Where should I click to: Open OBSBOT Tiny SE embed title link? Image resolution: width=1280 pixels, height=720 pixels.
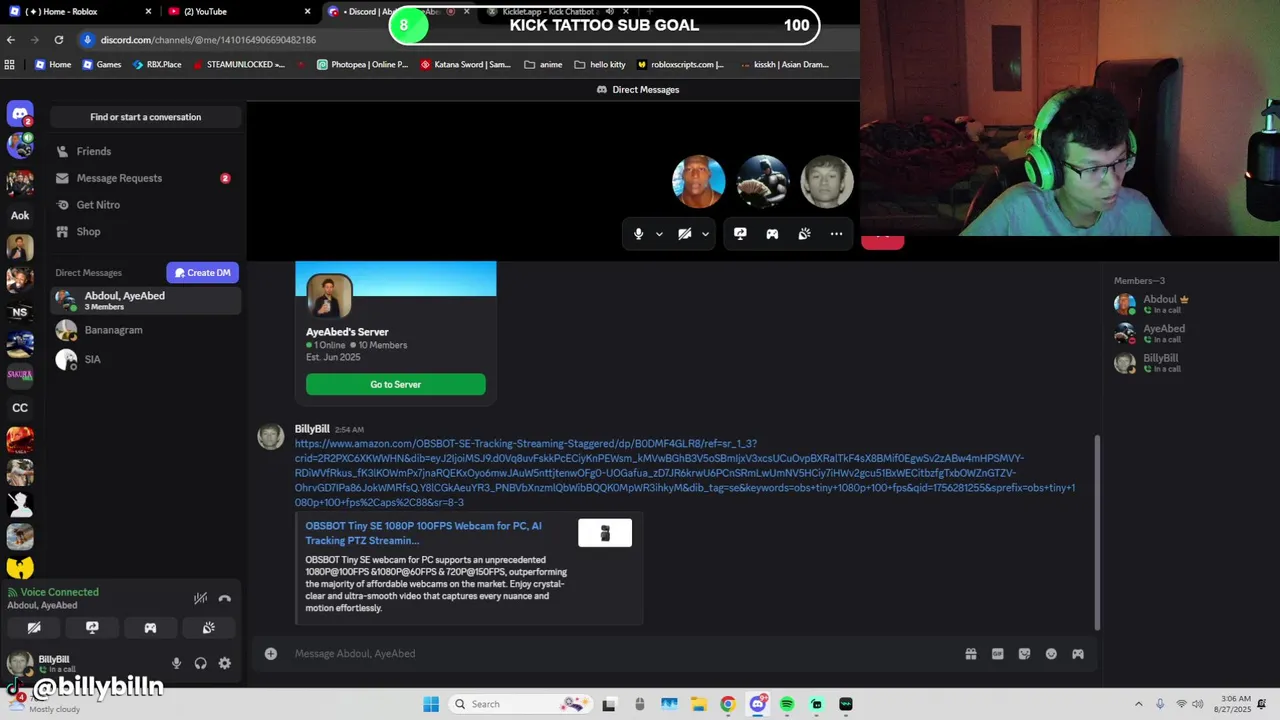tap(424, 533)
